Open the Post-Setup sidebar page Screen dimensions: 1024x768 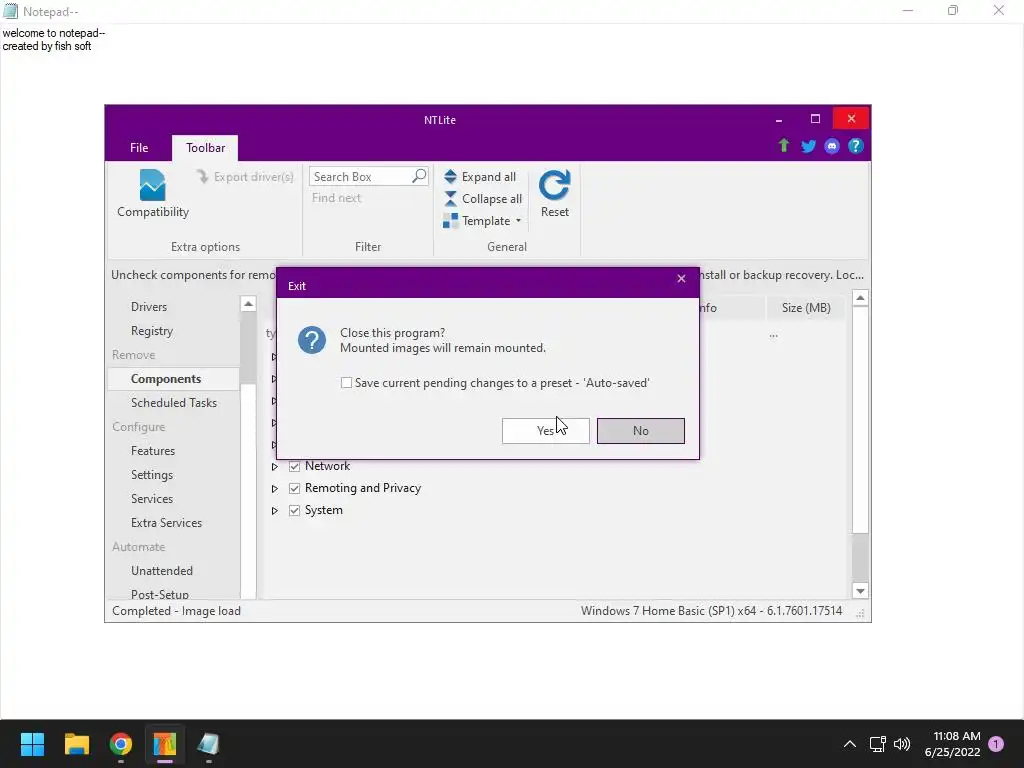[x=160, y=594]
